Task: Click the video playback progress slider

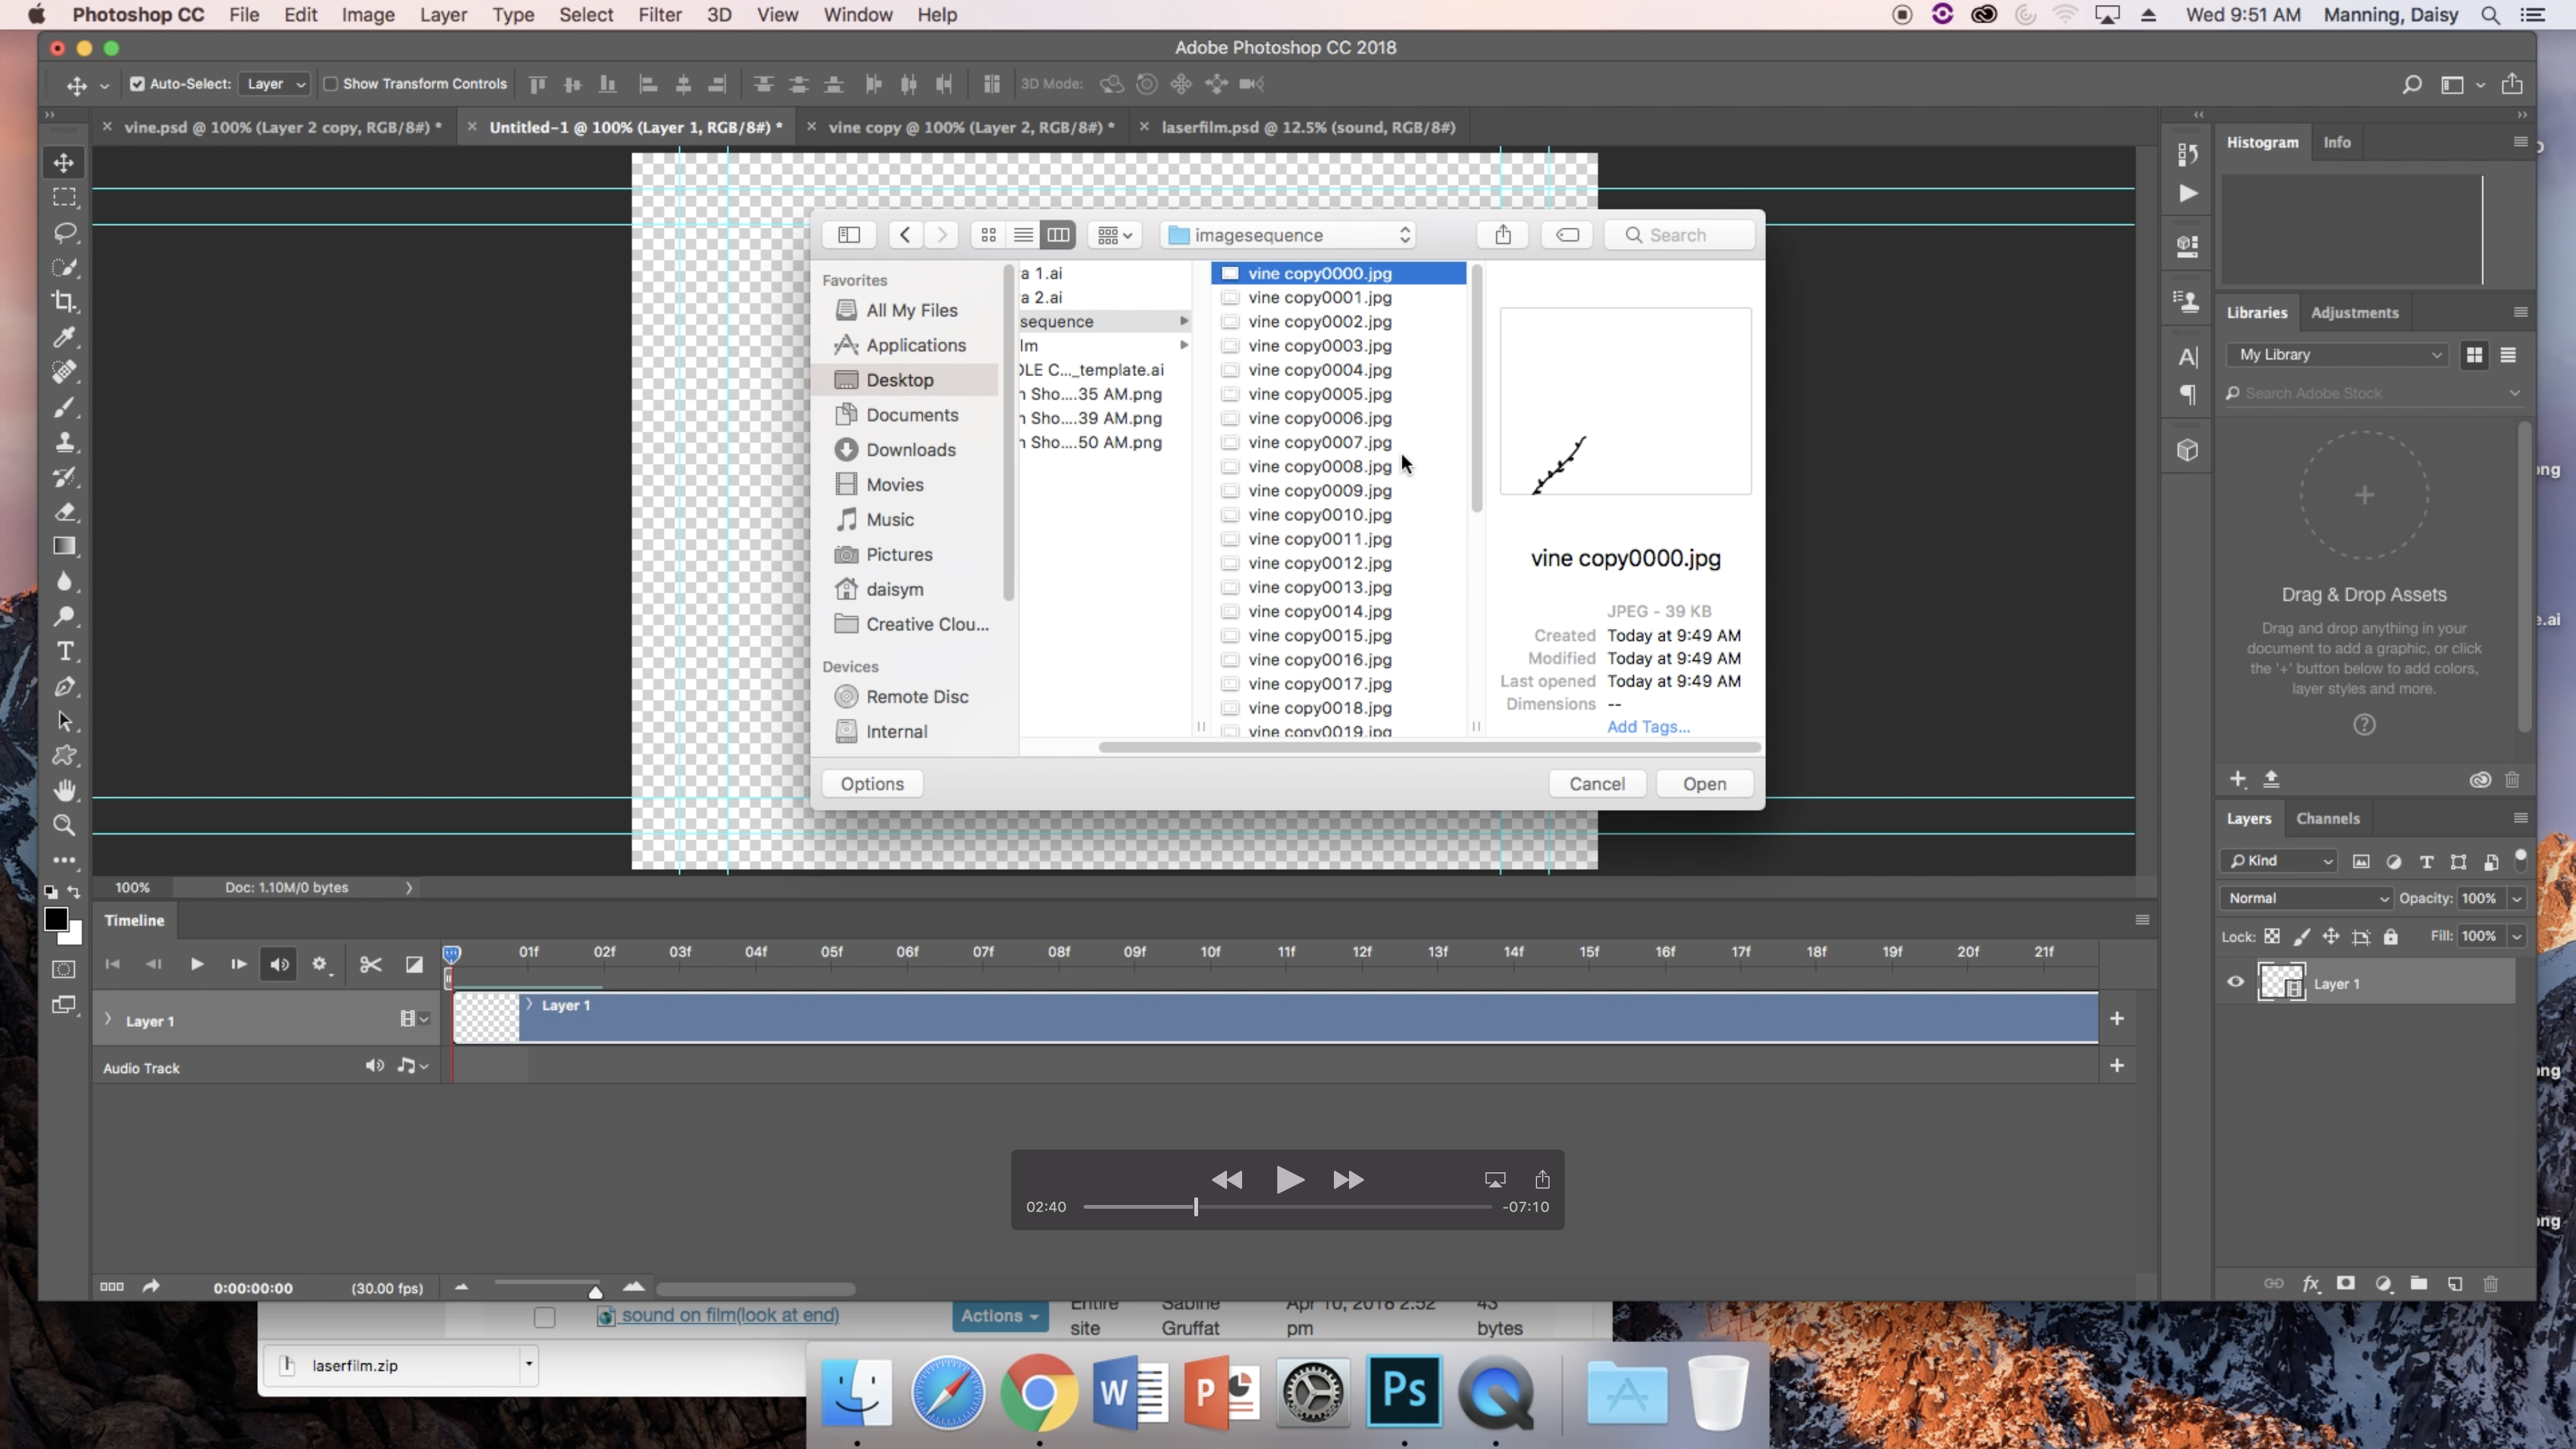Action: (1287, 1207)
